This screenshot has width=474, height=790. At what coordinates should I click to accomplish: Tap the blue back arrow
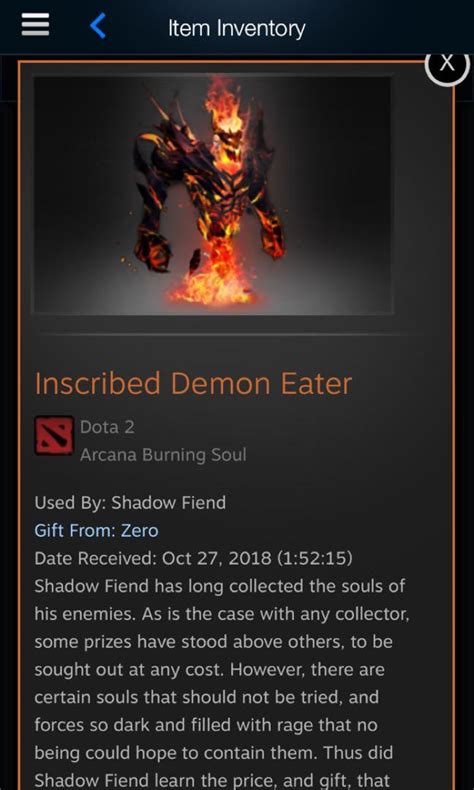[x=98, y=25]
